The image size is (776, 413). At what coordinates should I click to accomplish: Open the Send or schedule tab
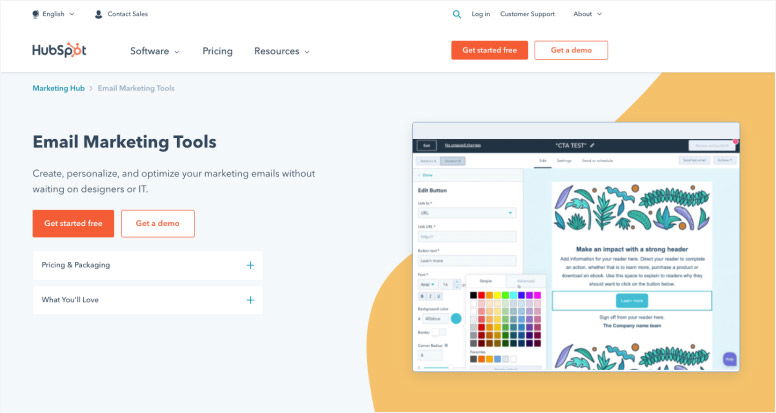pos(597,161)
